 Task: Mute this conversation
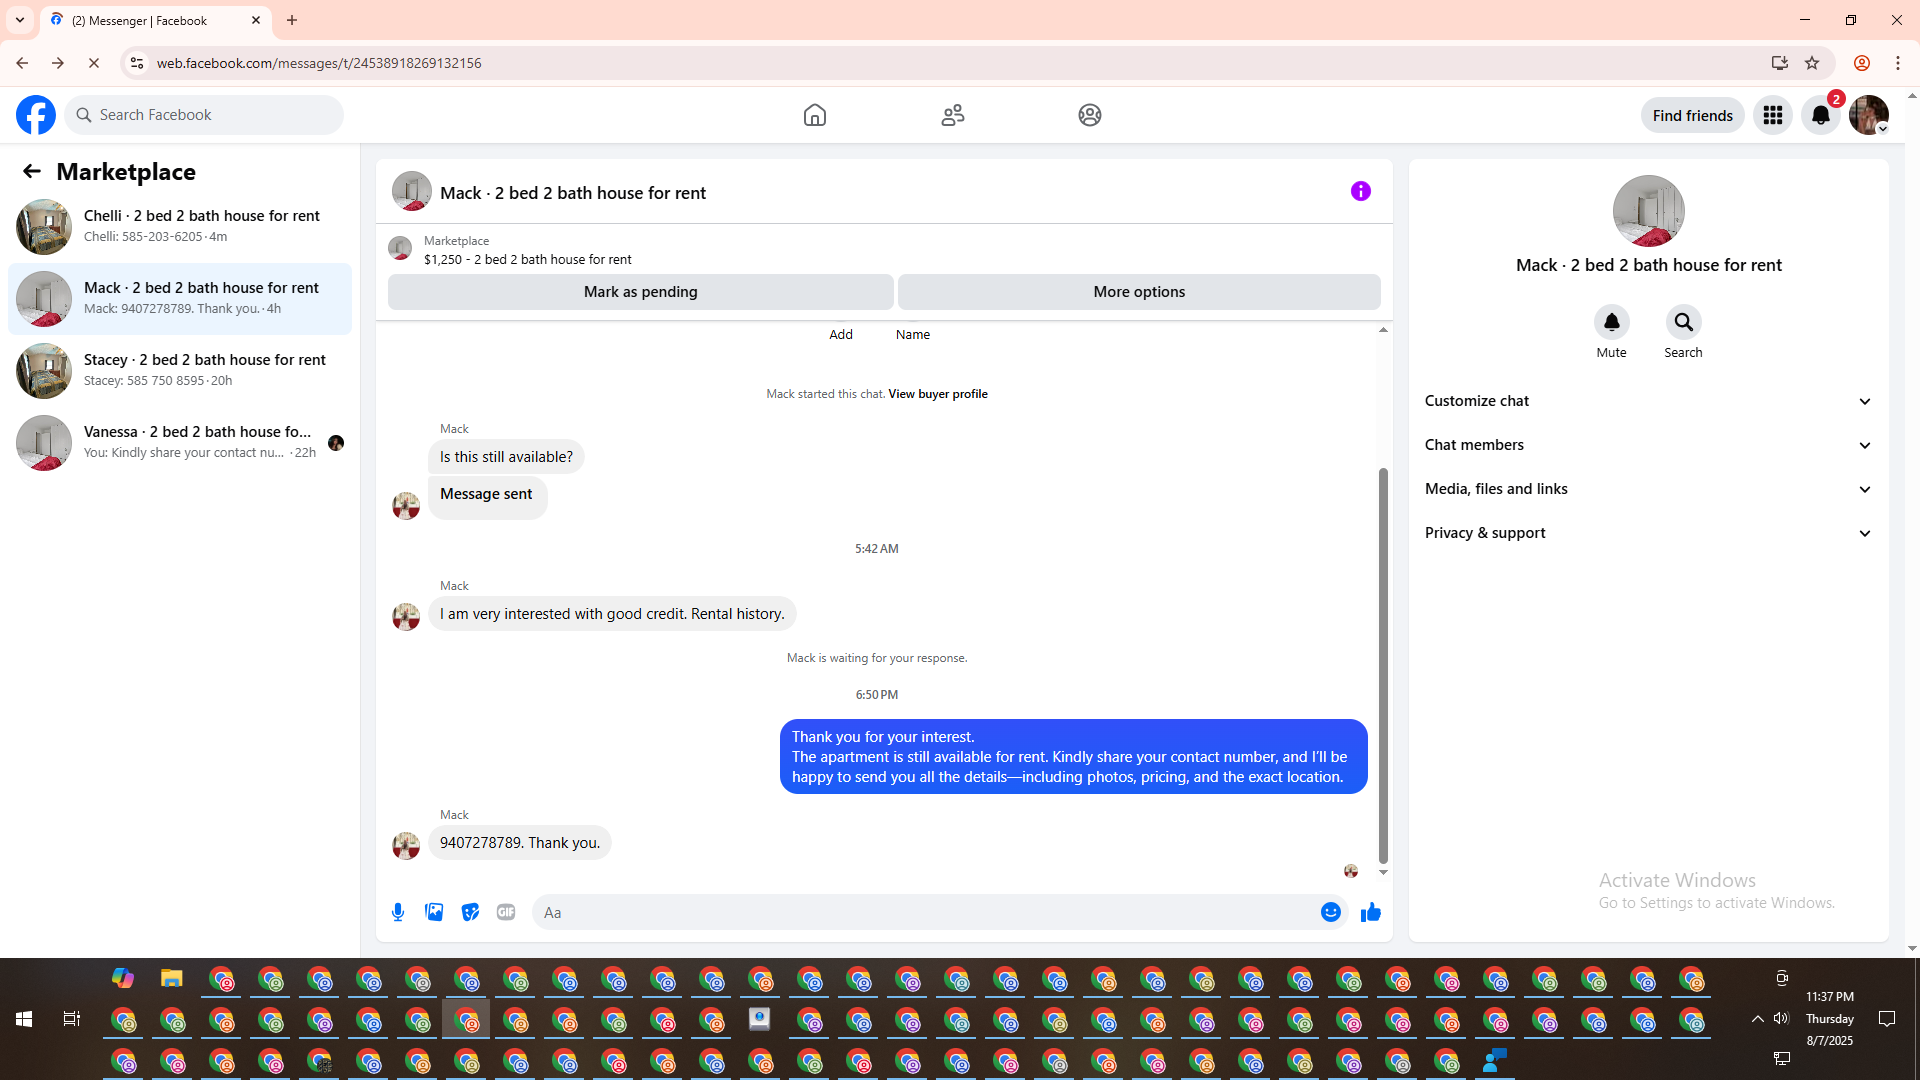(1611, 322)
